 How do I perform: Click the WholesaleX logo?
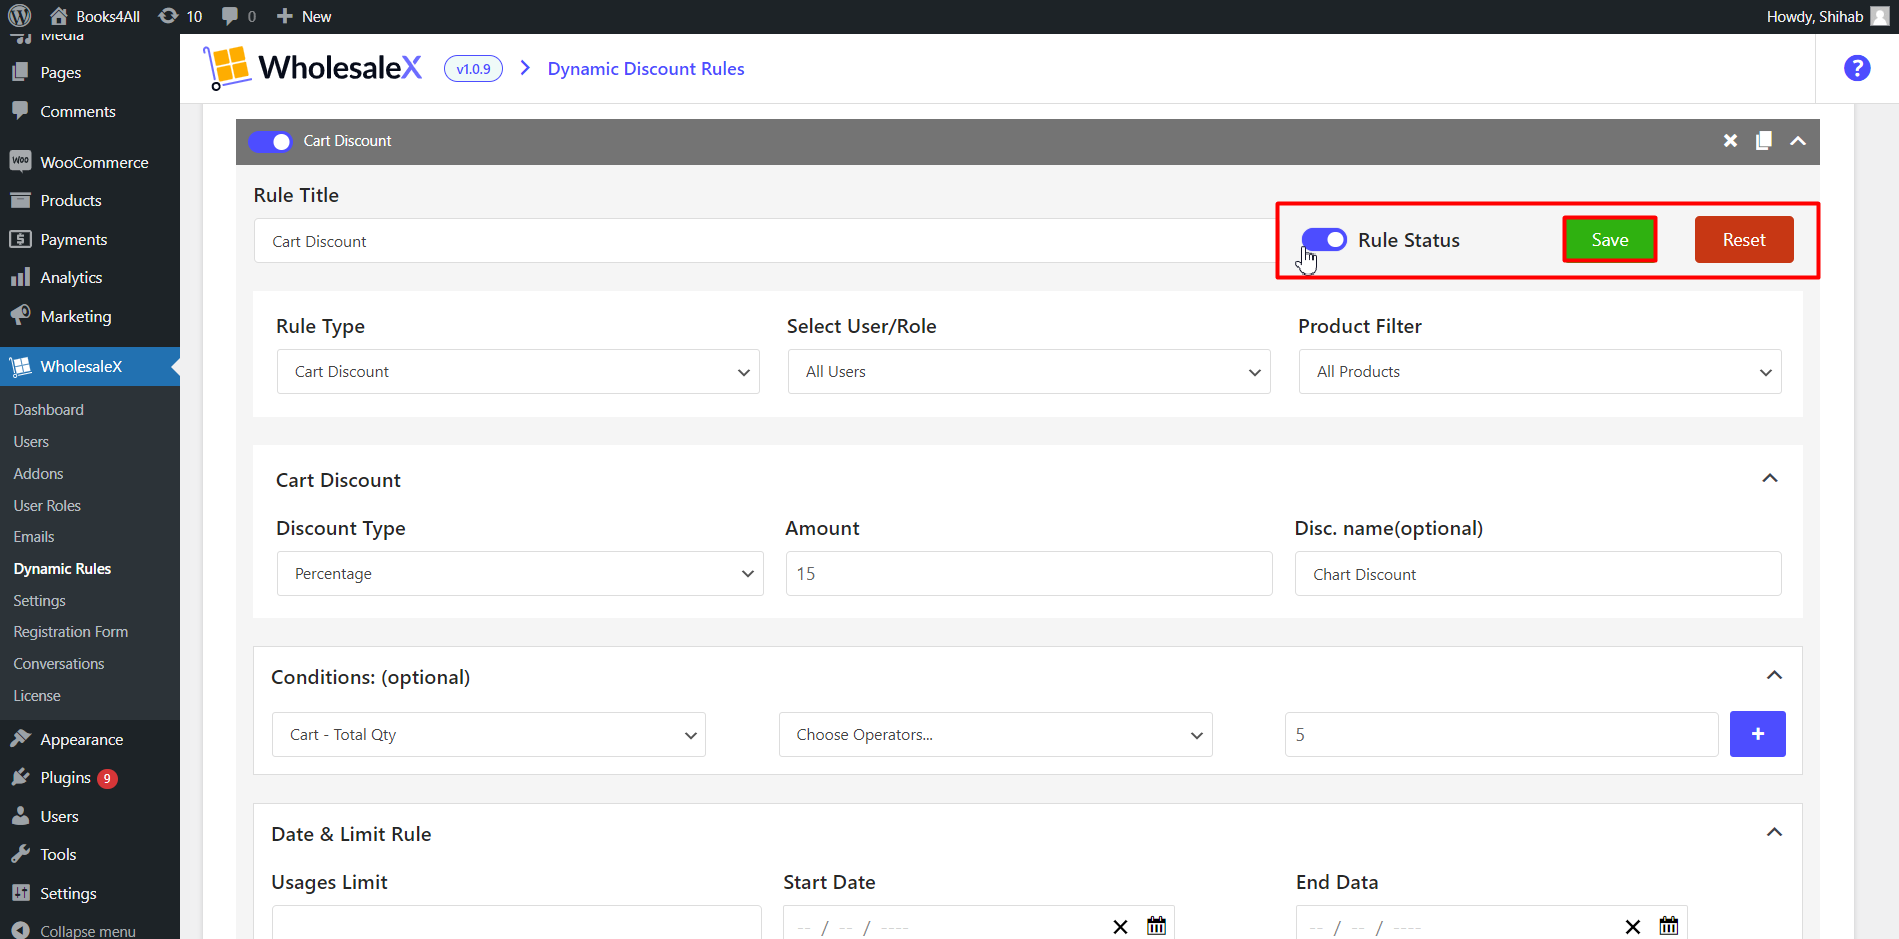click(x=312, y=67)
